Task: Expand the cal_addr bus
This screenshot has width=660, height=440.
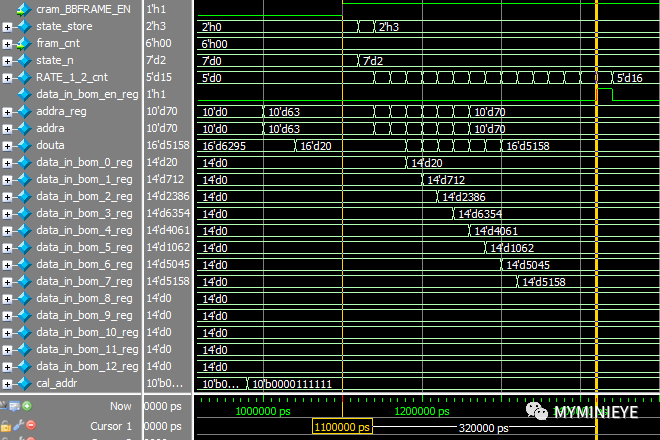Action: [7, 384]
